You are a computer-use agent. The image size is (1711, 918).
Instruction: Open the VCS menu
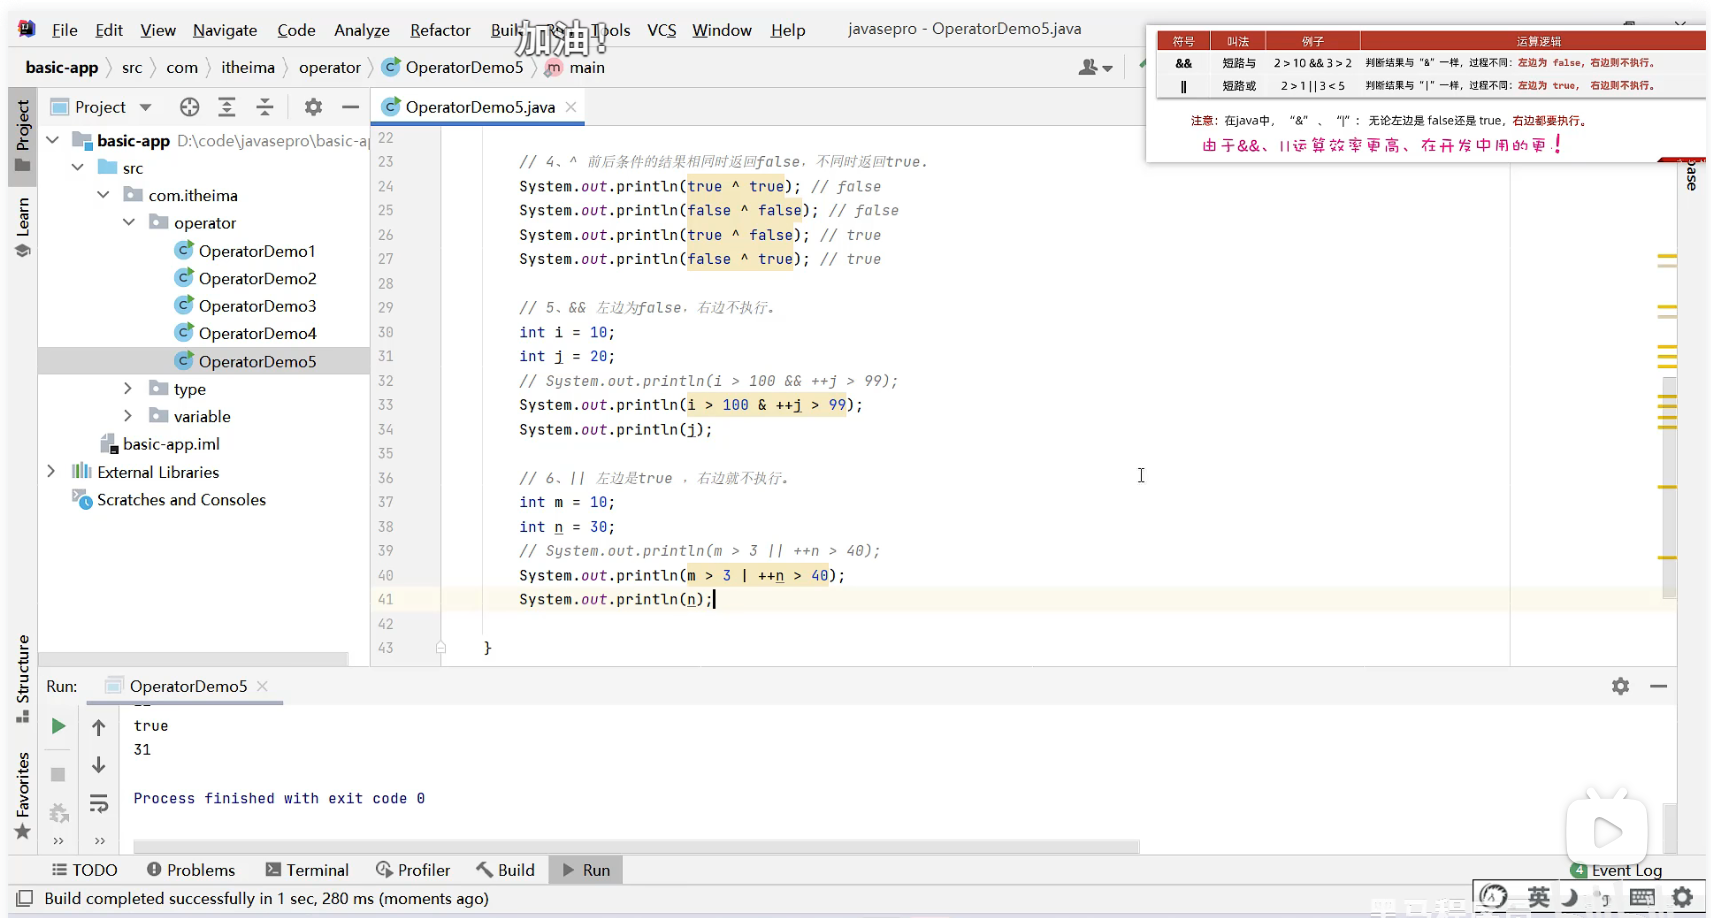[x=661, y=30]
